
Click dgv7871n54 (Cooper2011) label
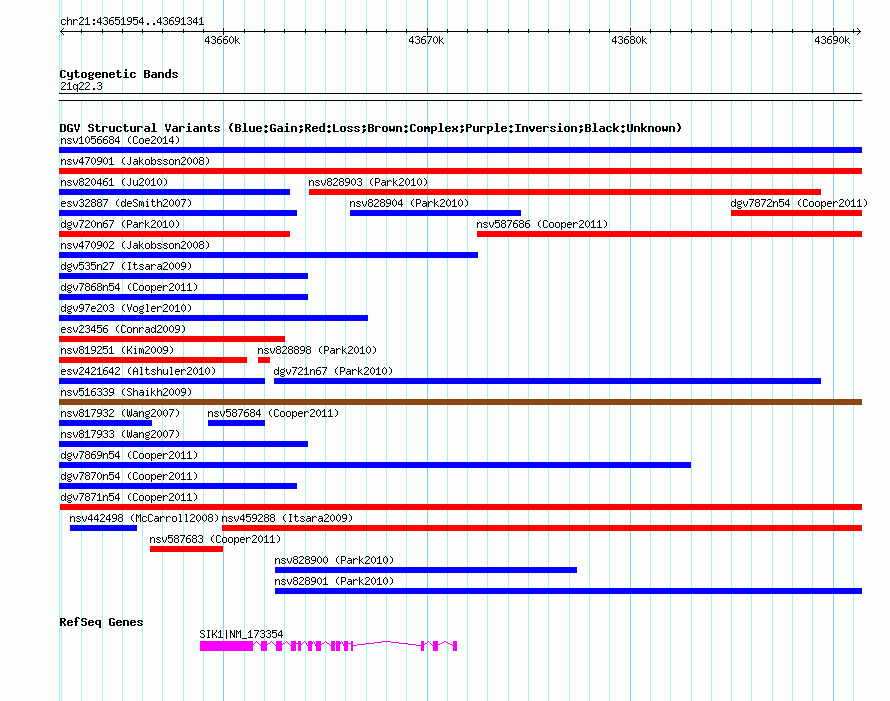[129, 497]
